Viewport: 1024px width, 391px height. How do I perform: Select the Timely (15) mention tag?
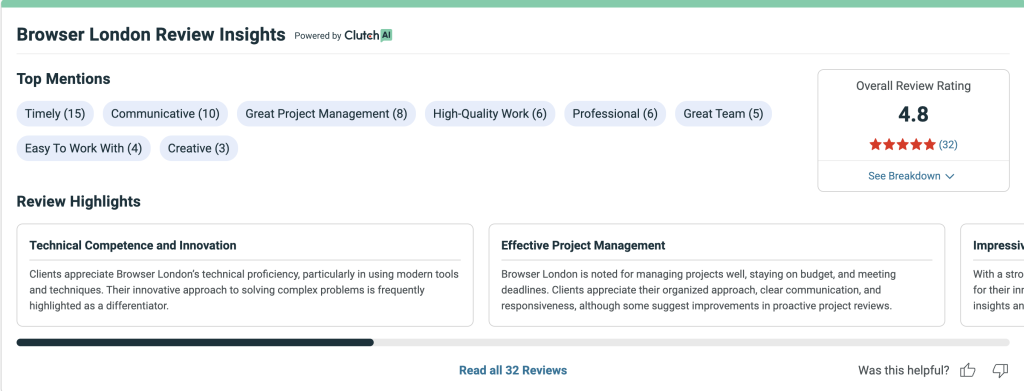(55, 114)
